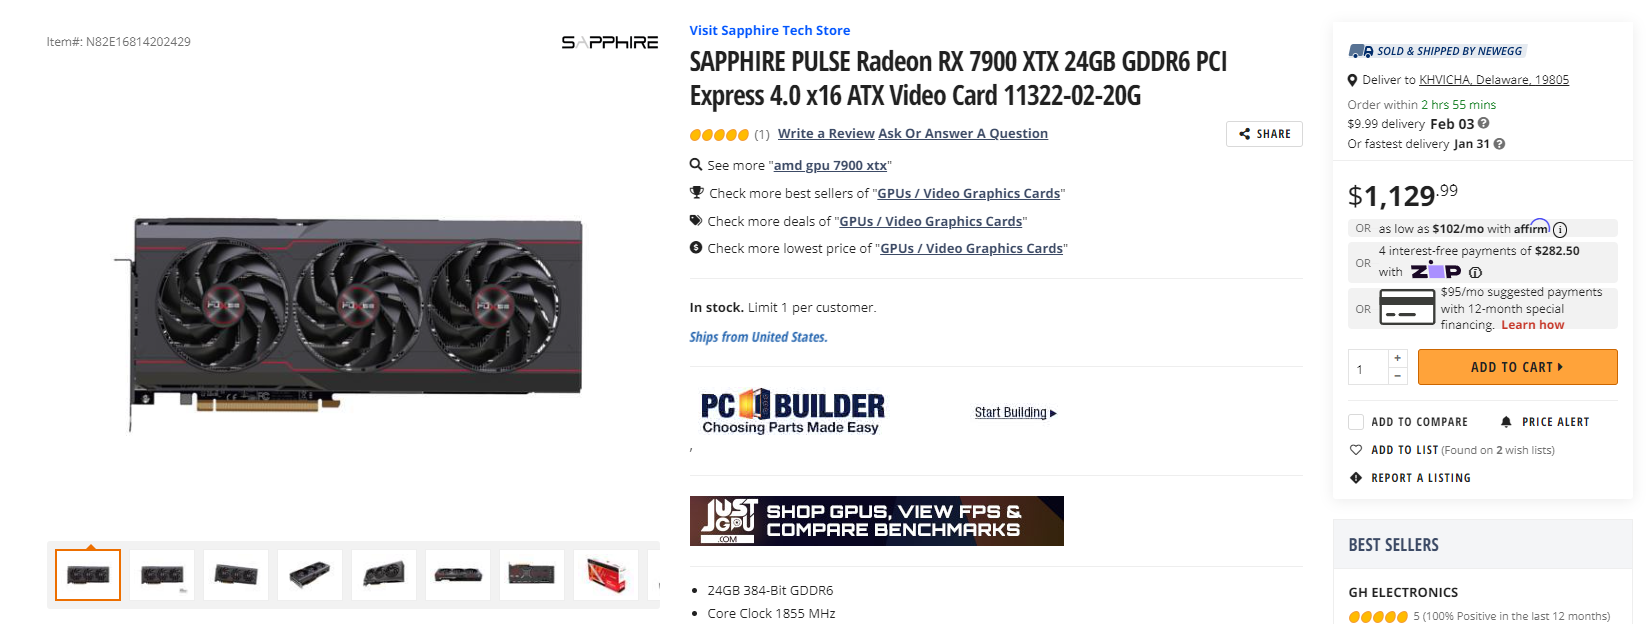The width and height of the screenshot is (1650, 624).
Task: Check the Add to Compare checkbox
Action: (1356, 422)
